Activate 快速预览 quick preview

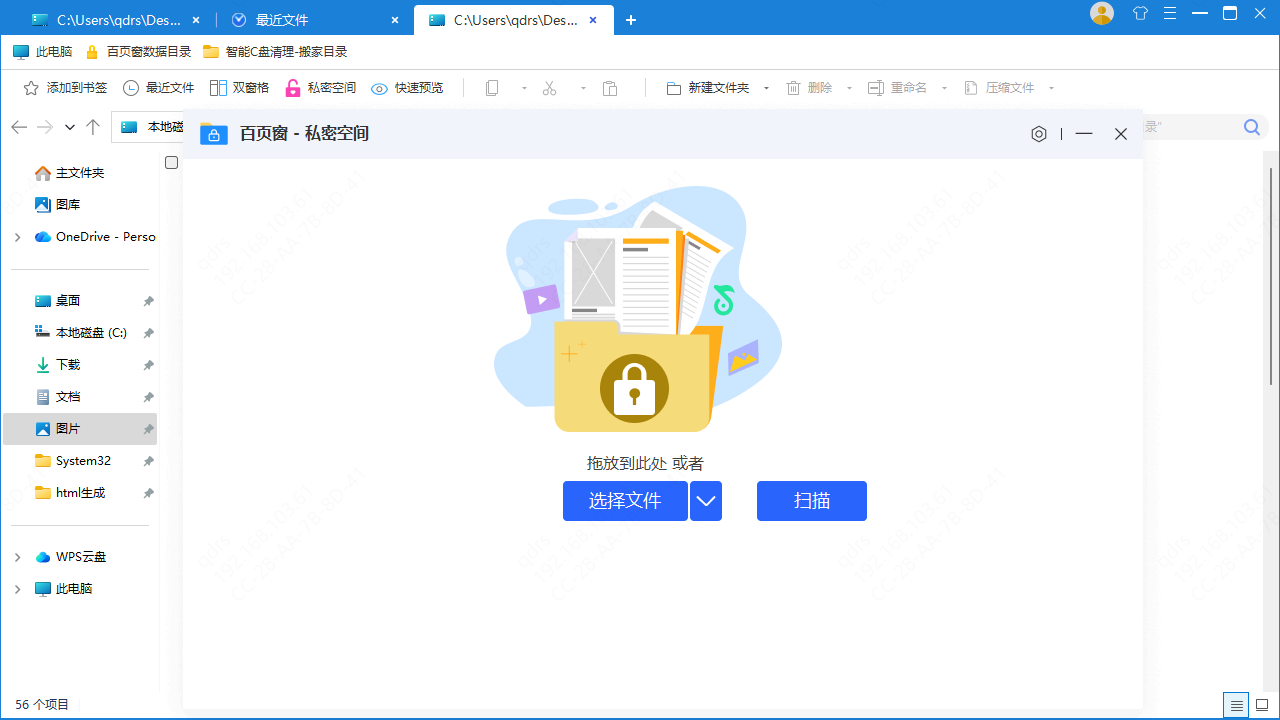pos(407,88)
